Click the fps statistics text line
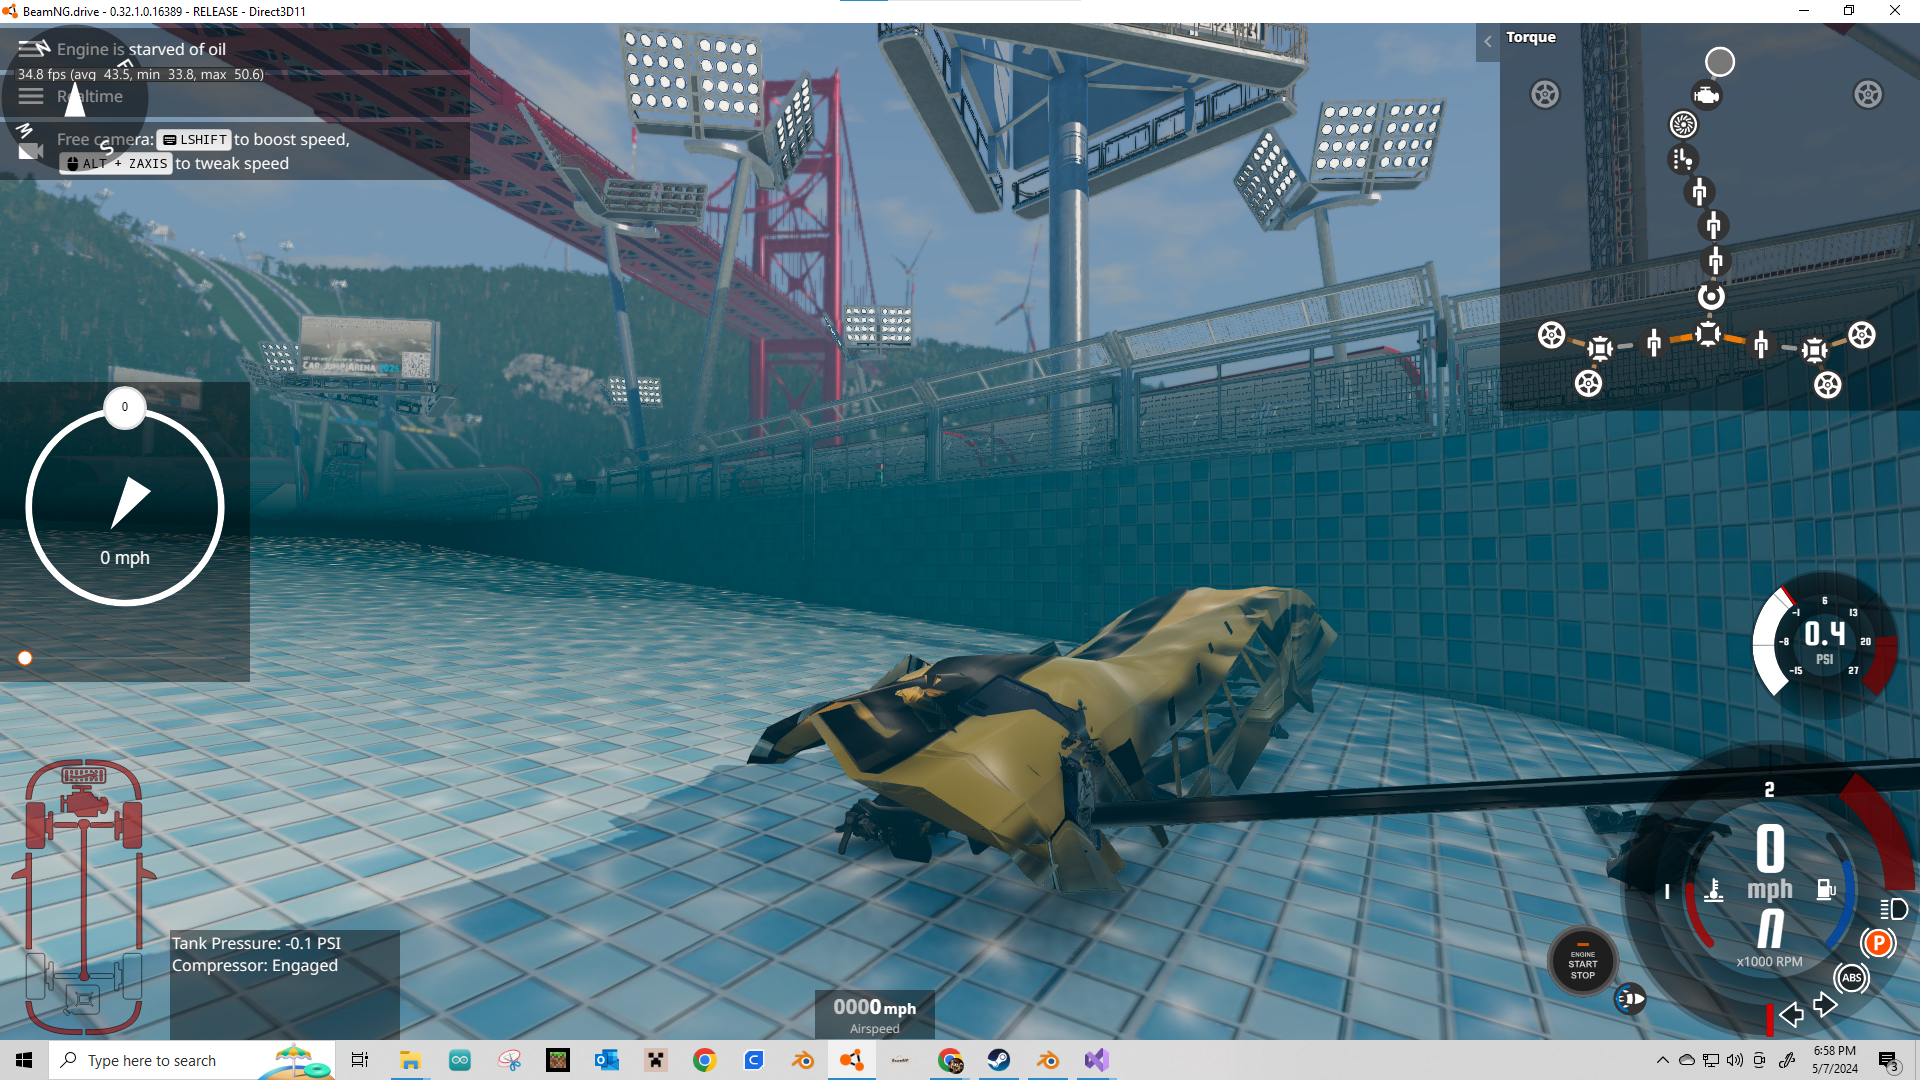The width and height of the screenshot is (1920, 1080). tap(141, 74)
